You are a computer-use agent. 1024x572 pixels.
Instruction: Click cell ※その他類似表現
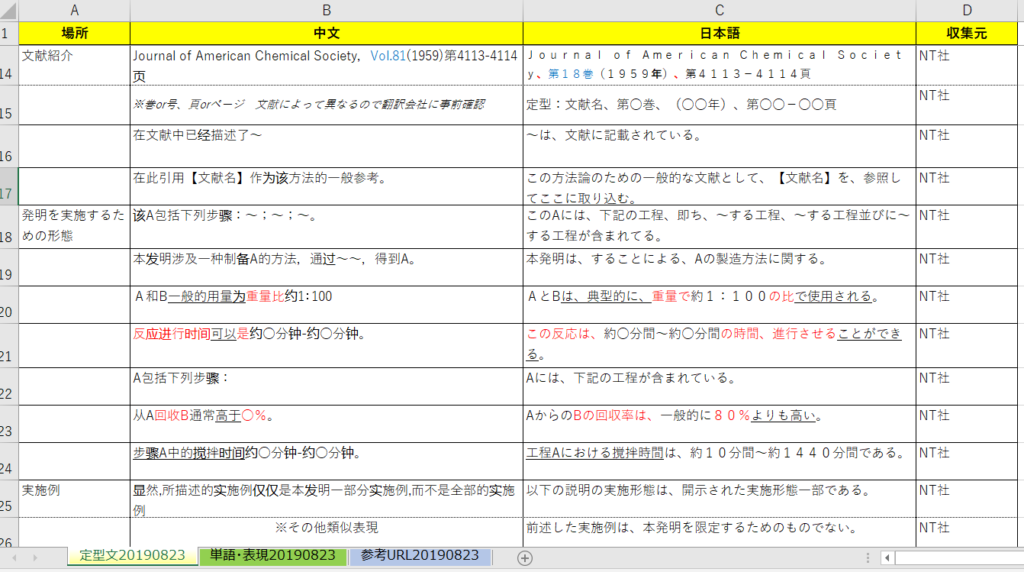327,532
